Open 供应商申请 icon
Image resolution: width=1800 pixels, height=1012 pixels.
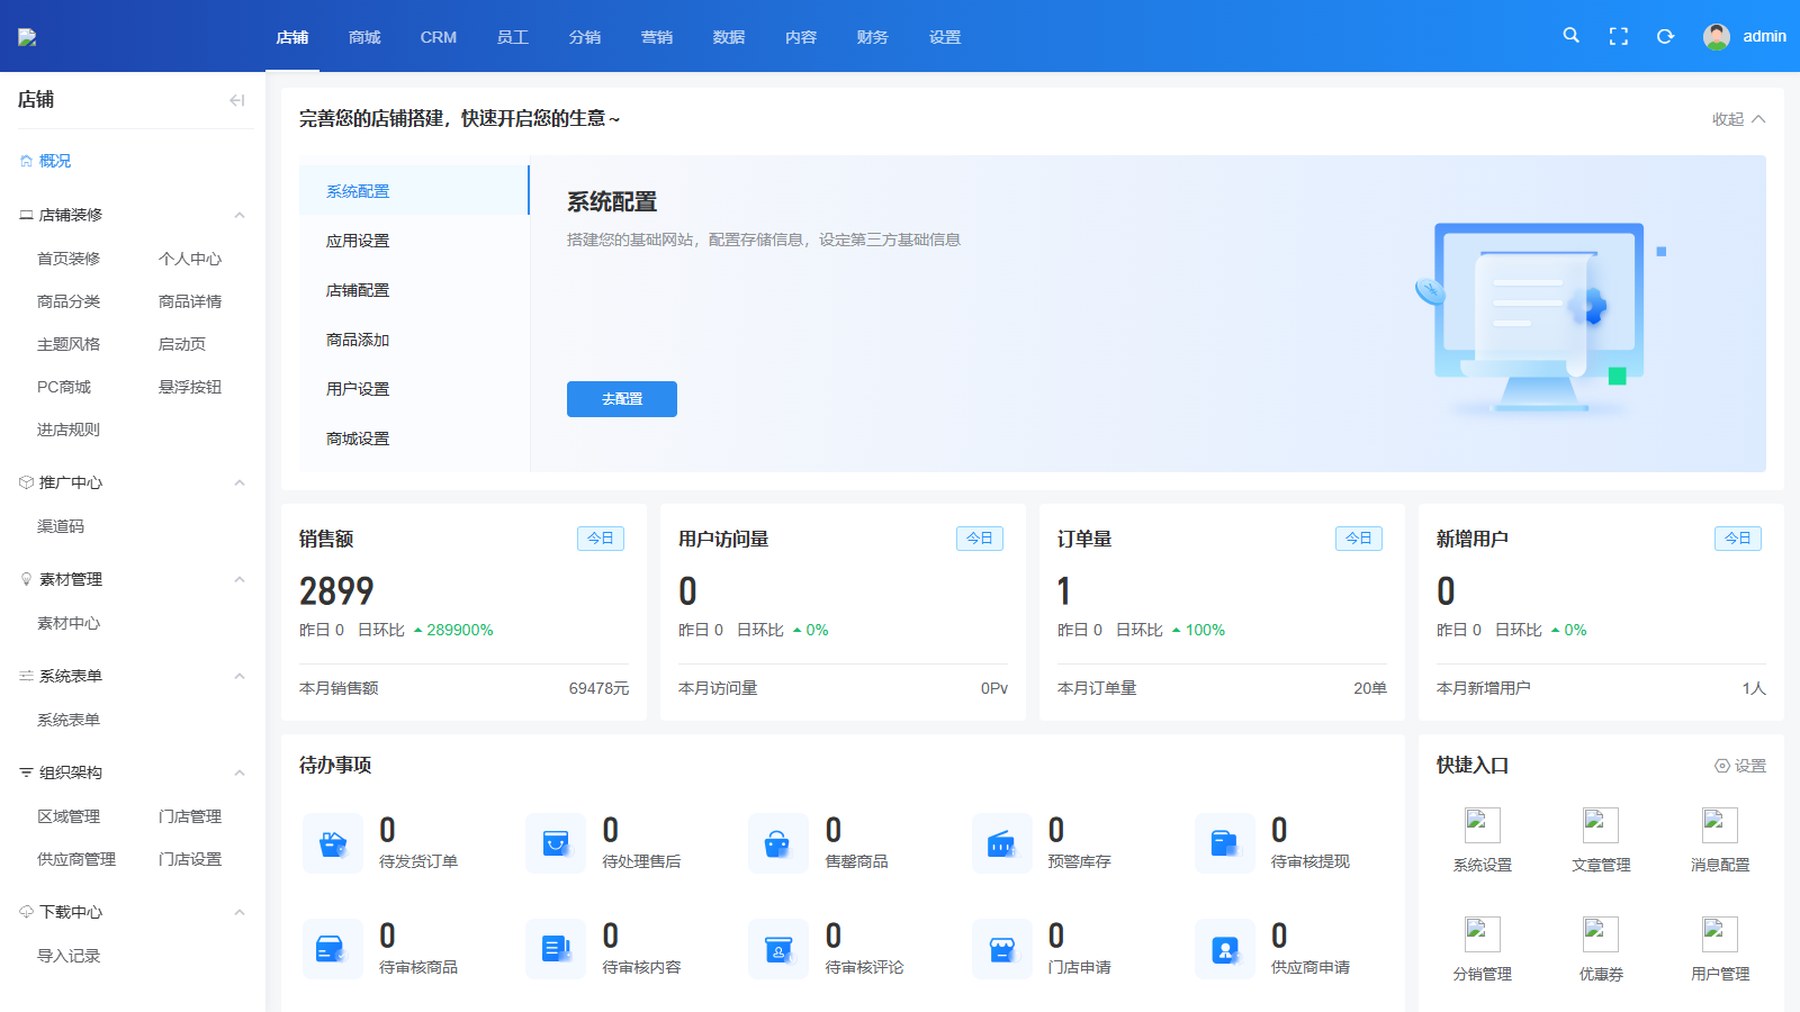[x=1224, y=949]
